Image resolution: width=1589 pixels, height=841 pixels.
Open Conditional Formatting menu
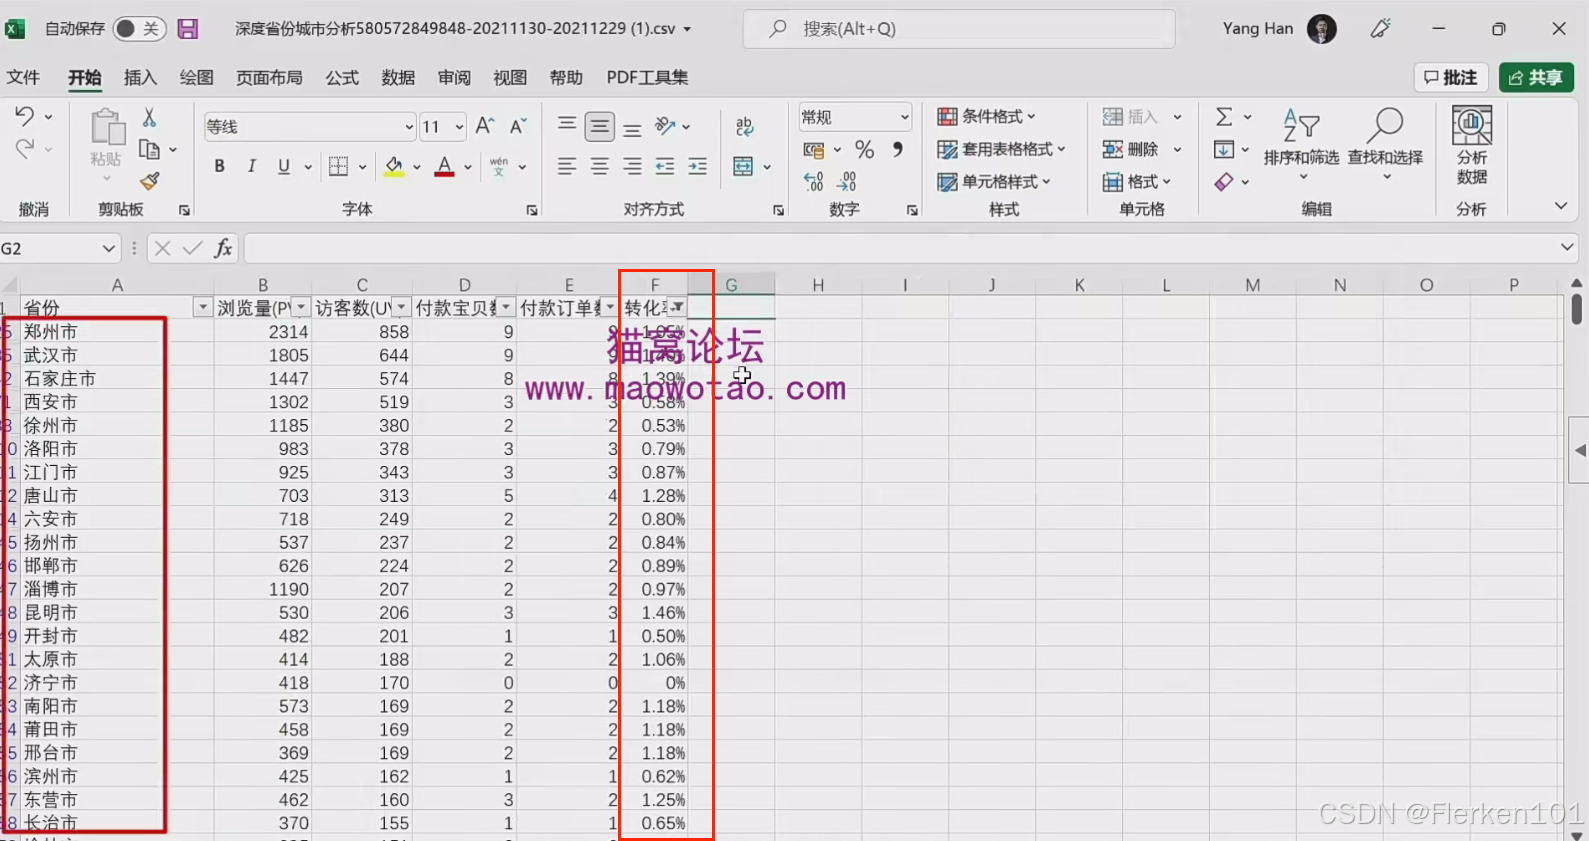pos(987,116)
